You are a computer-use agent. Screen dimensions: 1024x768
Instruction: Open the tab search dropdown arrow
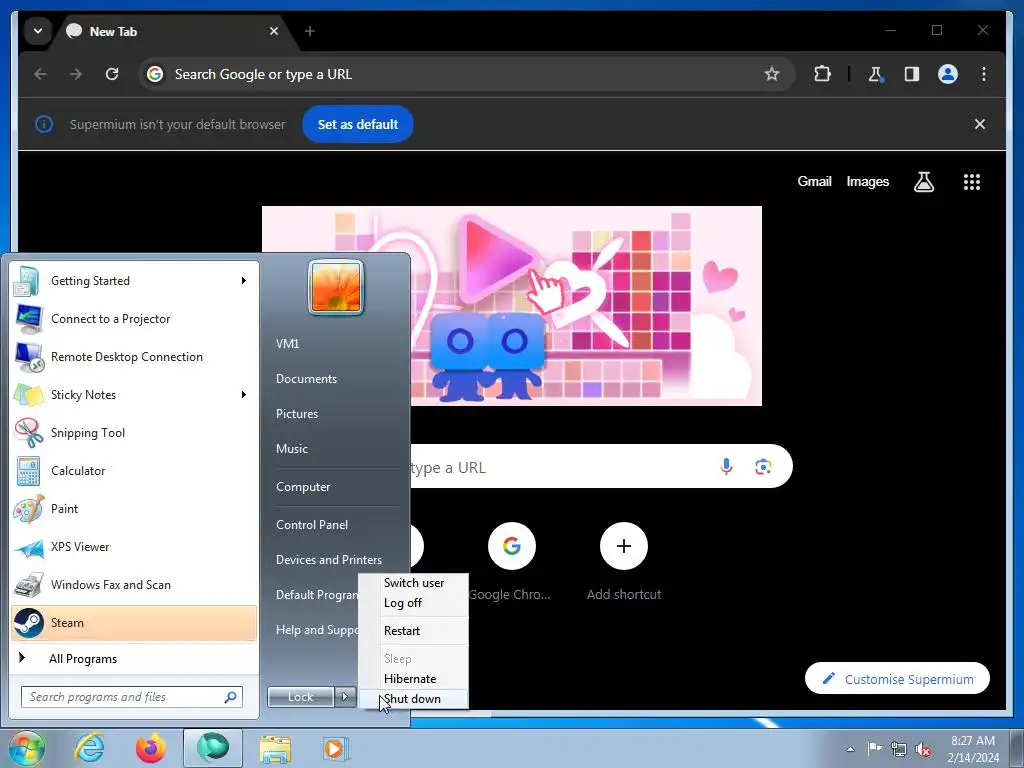click(38, 31)
